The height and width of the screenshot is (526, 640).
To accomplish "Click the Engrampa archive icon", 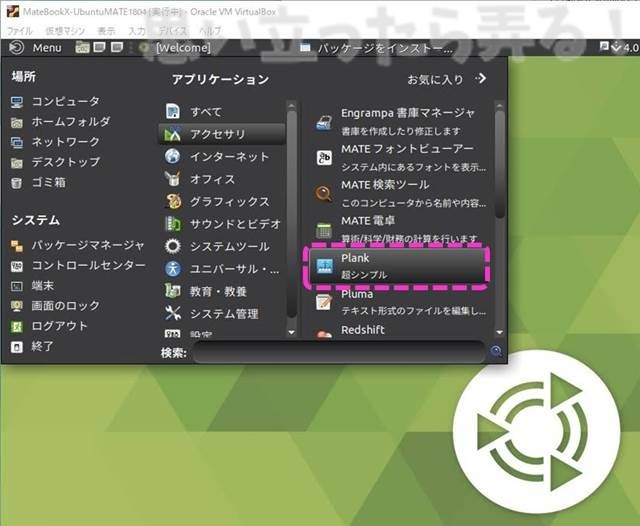I will [x=324, y=122].
